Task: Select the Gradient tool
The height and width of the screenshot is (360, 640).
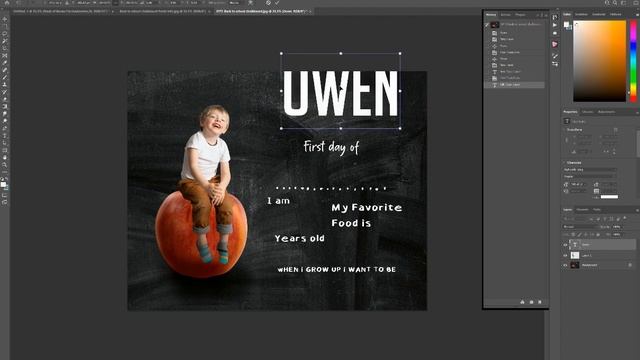Action: point(5,107)
